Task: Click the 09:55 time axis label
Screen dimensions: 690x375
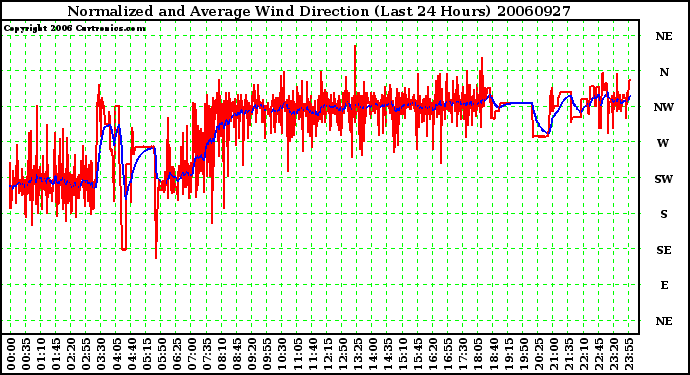Action: click(267, 354)
